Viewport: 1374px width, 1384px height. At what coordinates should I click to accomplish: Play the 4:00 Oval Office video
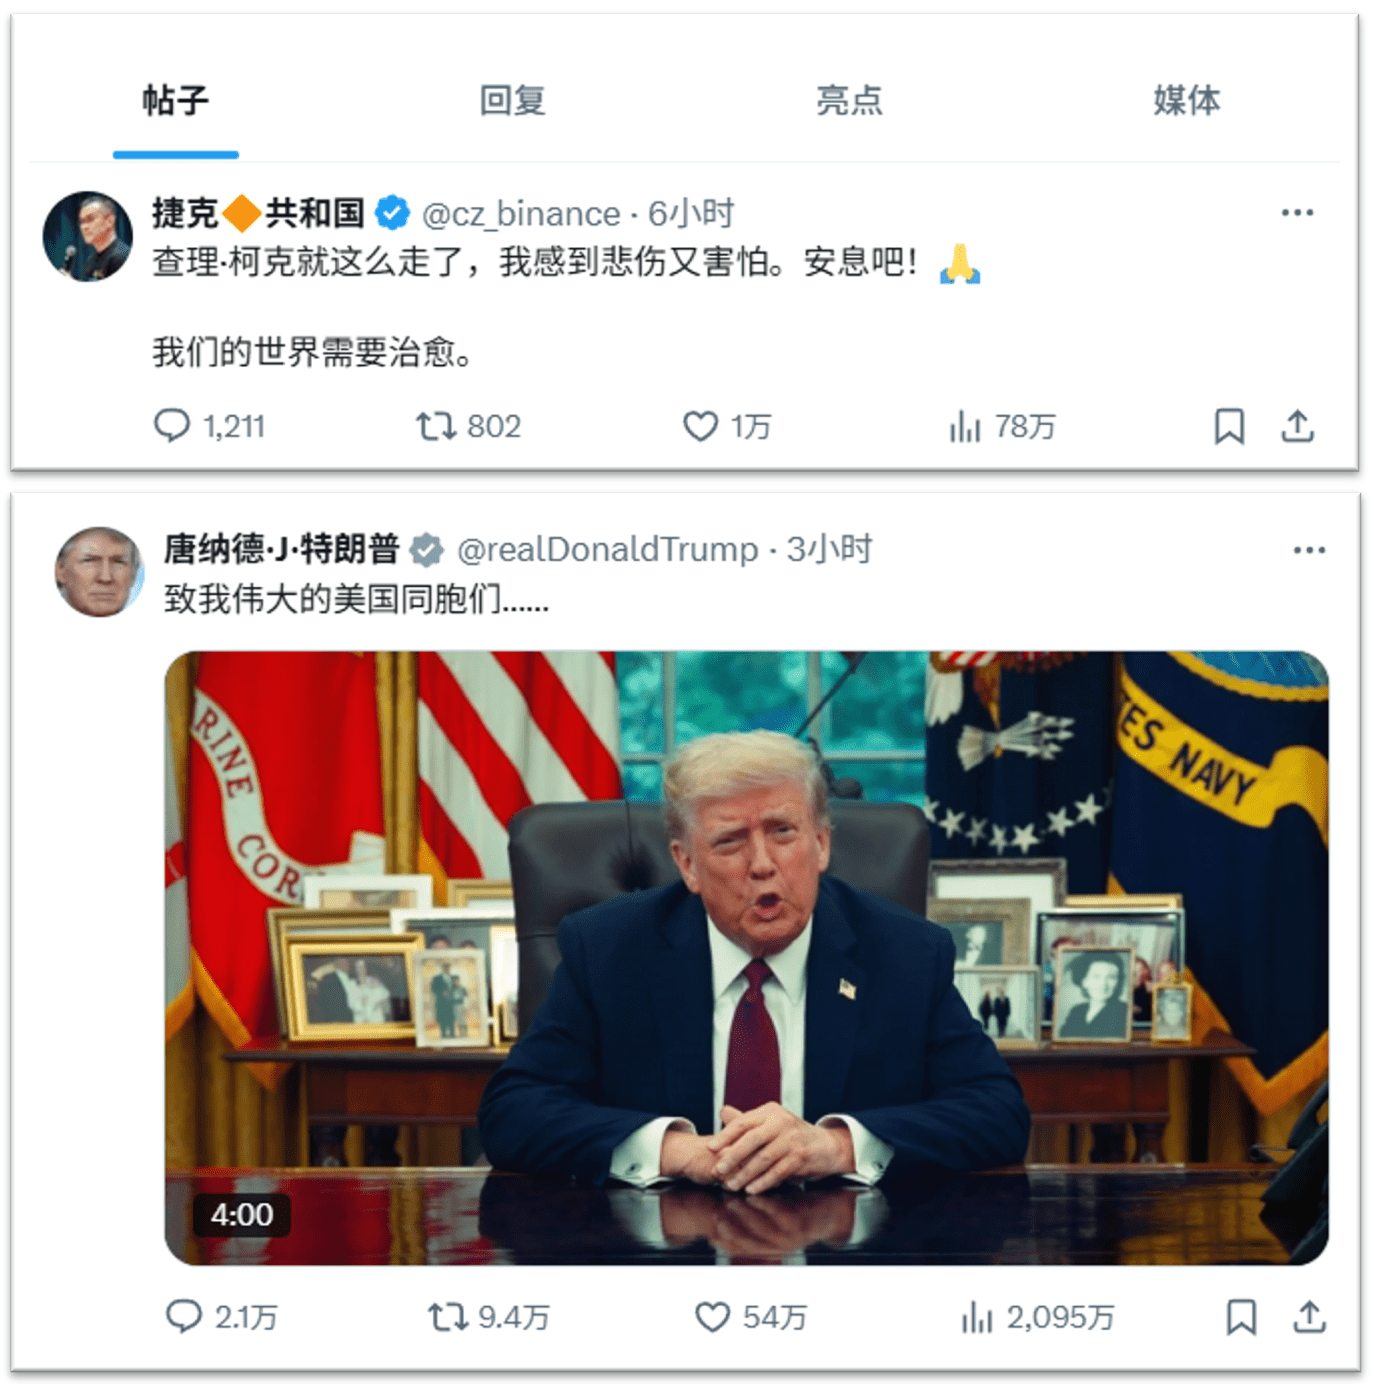[746, 958]
